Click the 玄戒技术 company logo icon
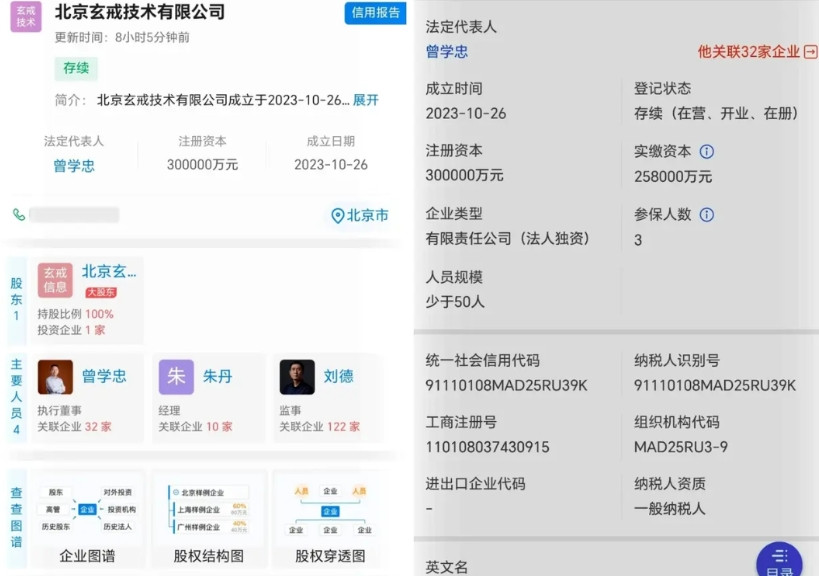This screenshot has height=576, width=819. pos(26,16)
